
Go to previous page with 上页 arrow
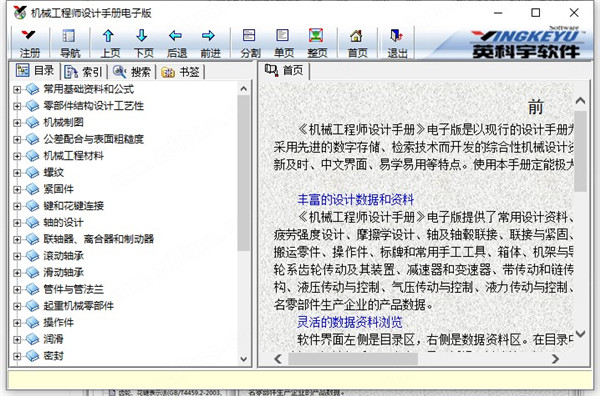(109, 43)
